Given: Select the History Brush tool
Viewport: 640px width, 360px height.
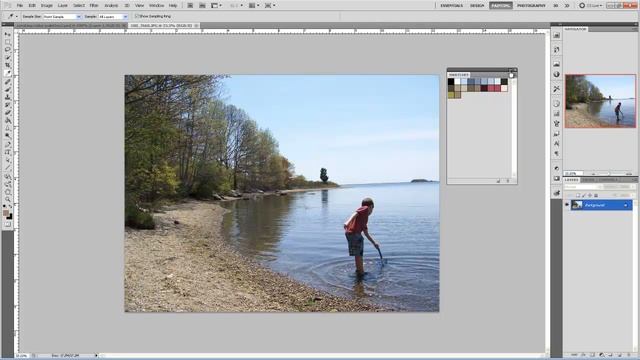Looking at the screenshot, I should 8,105.
